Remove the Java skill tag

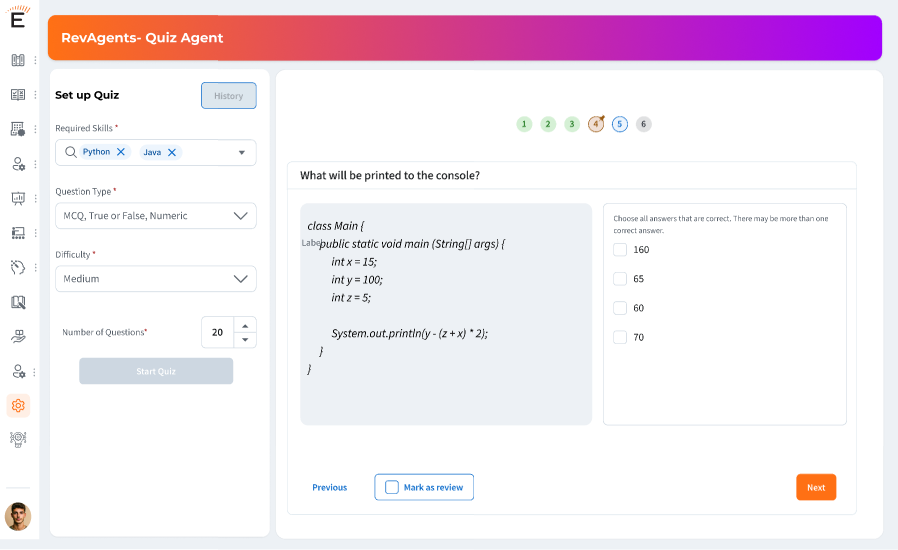pyautogui.click(x=172, y=152)
